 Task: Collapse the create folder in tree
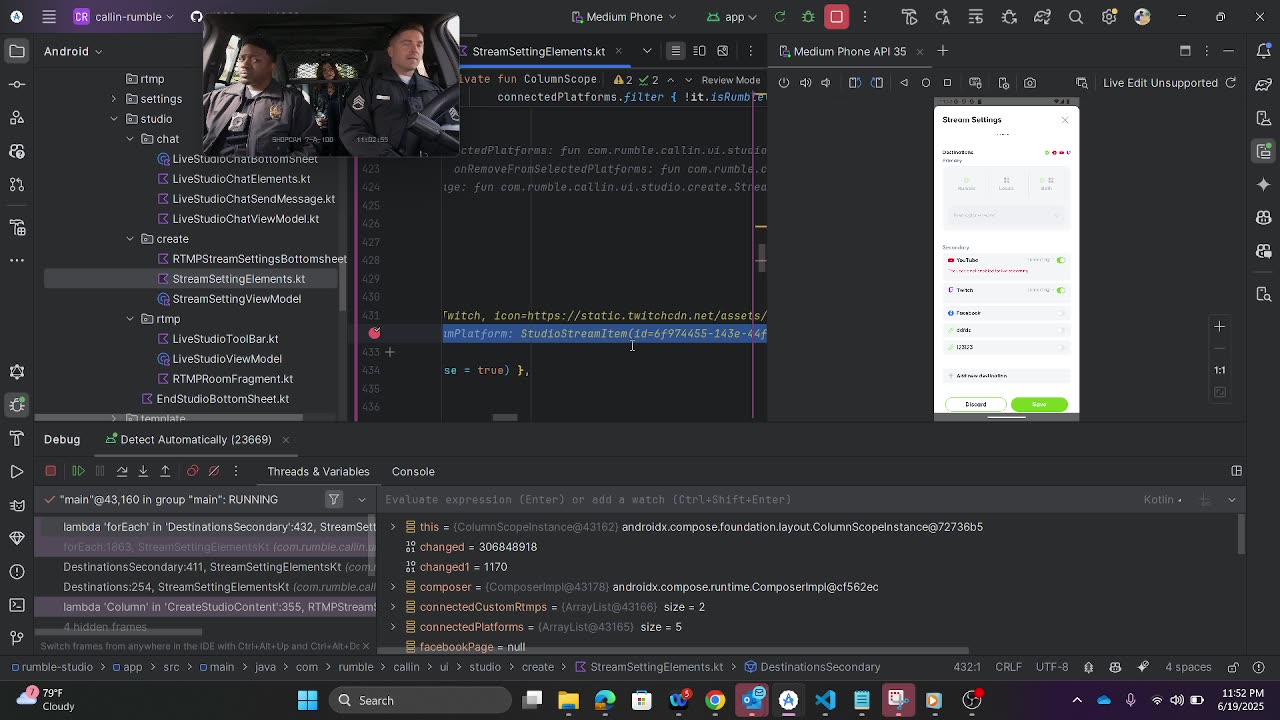(131, 239)
